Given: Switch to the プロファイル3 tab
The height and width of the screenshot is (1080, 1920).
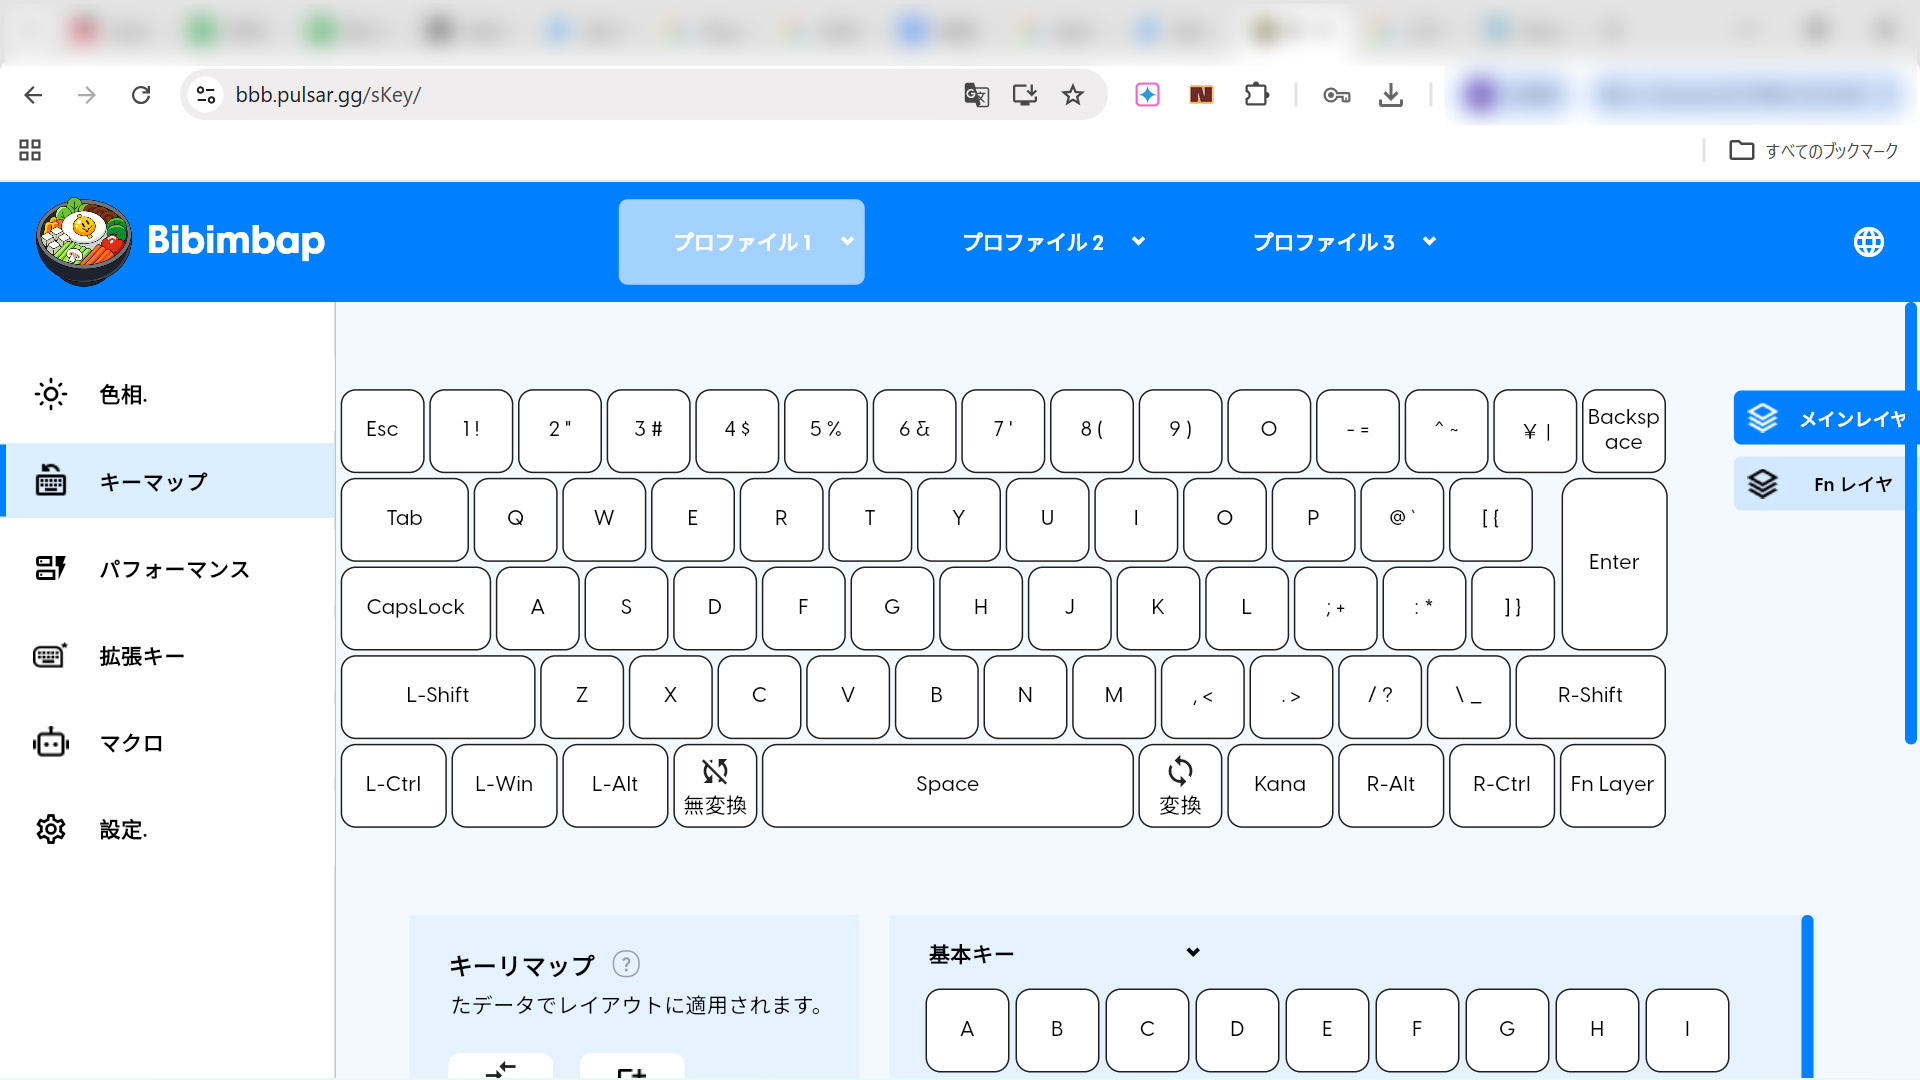Looking at the screenshot, I should point(1323,242).
